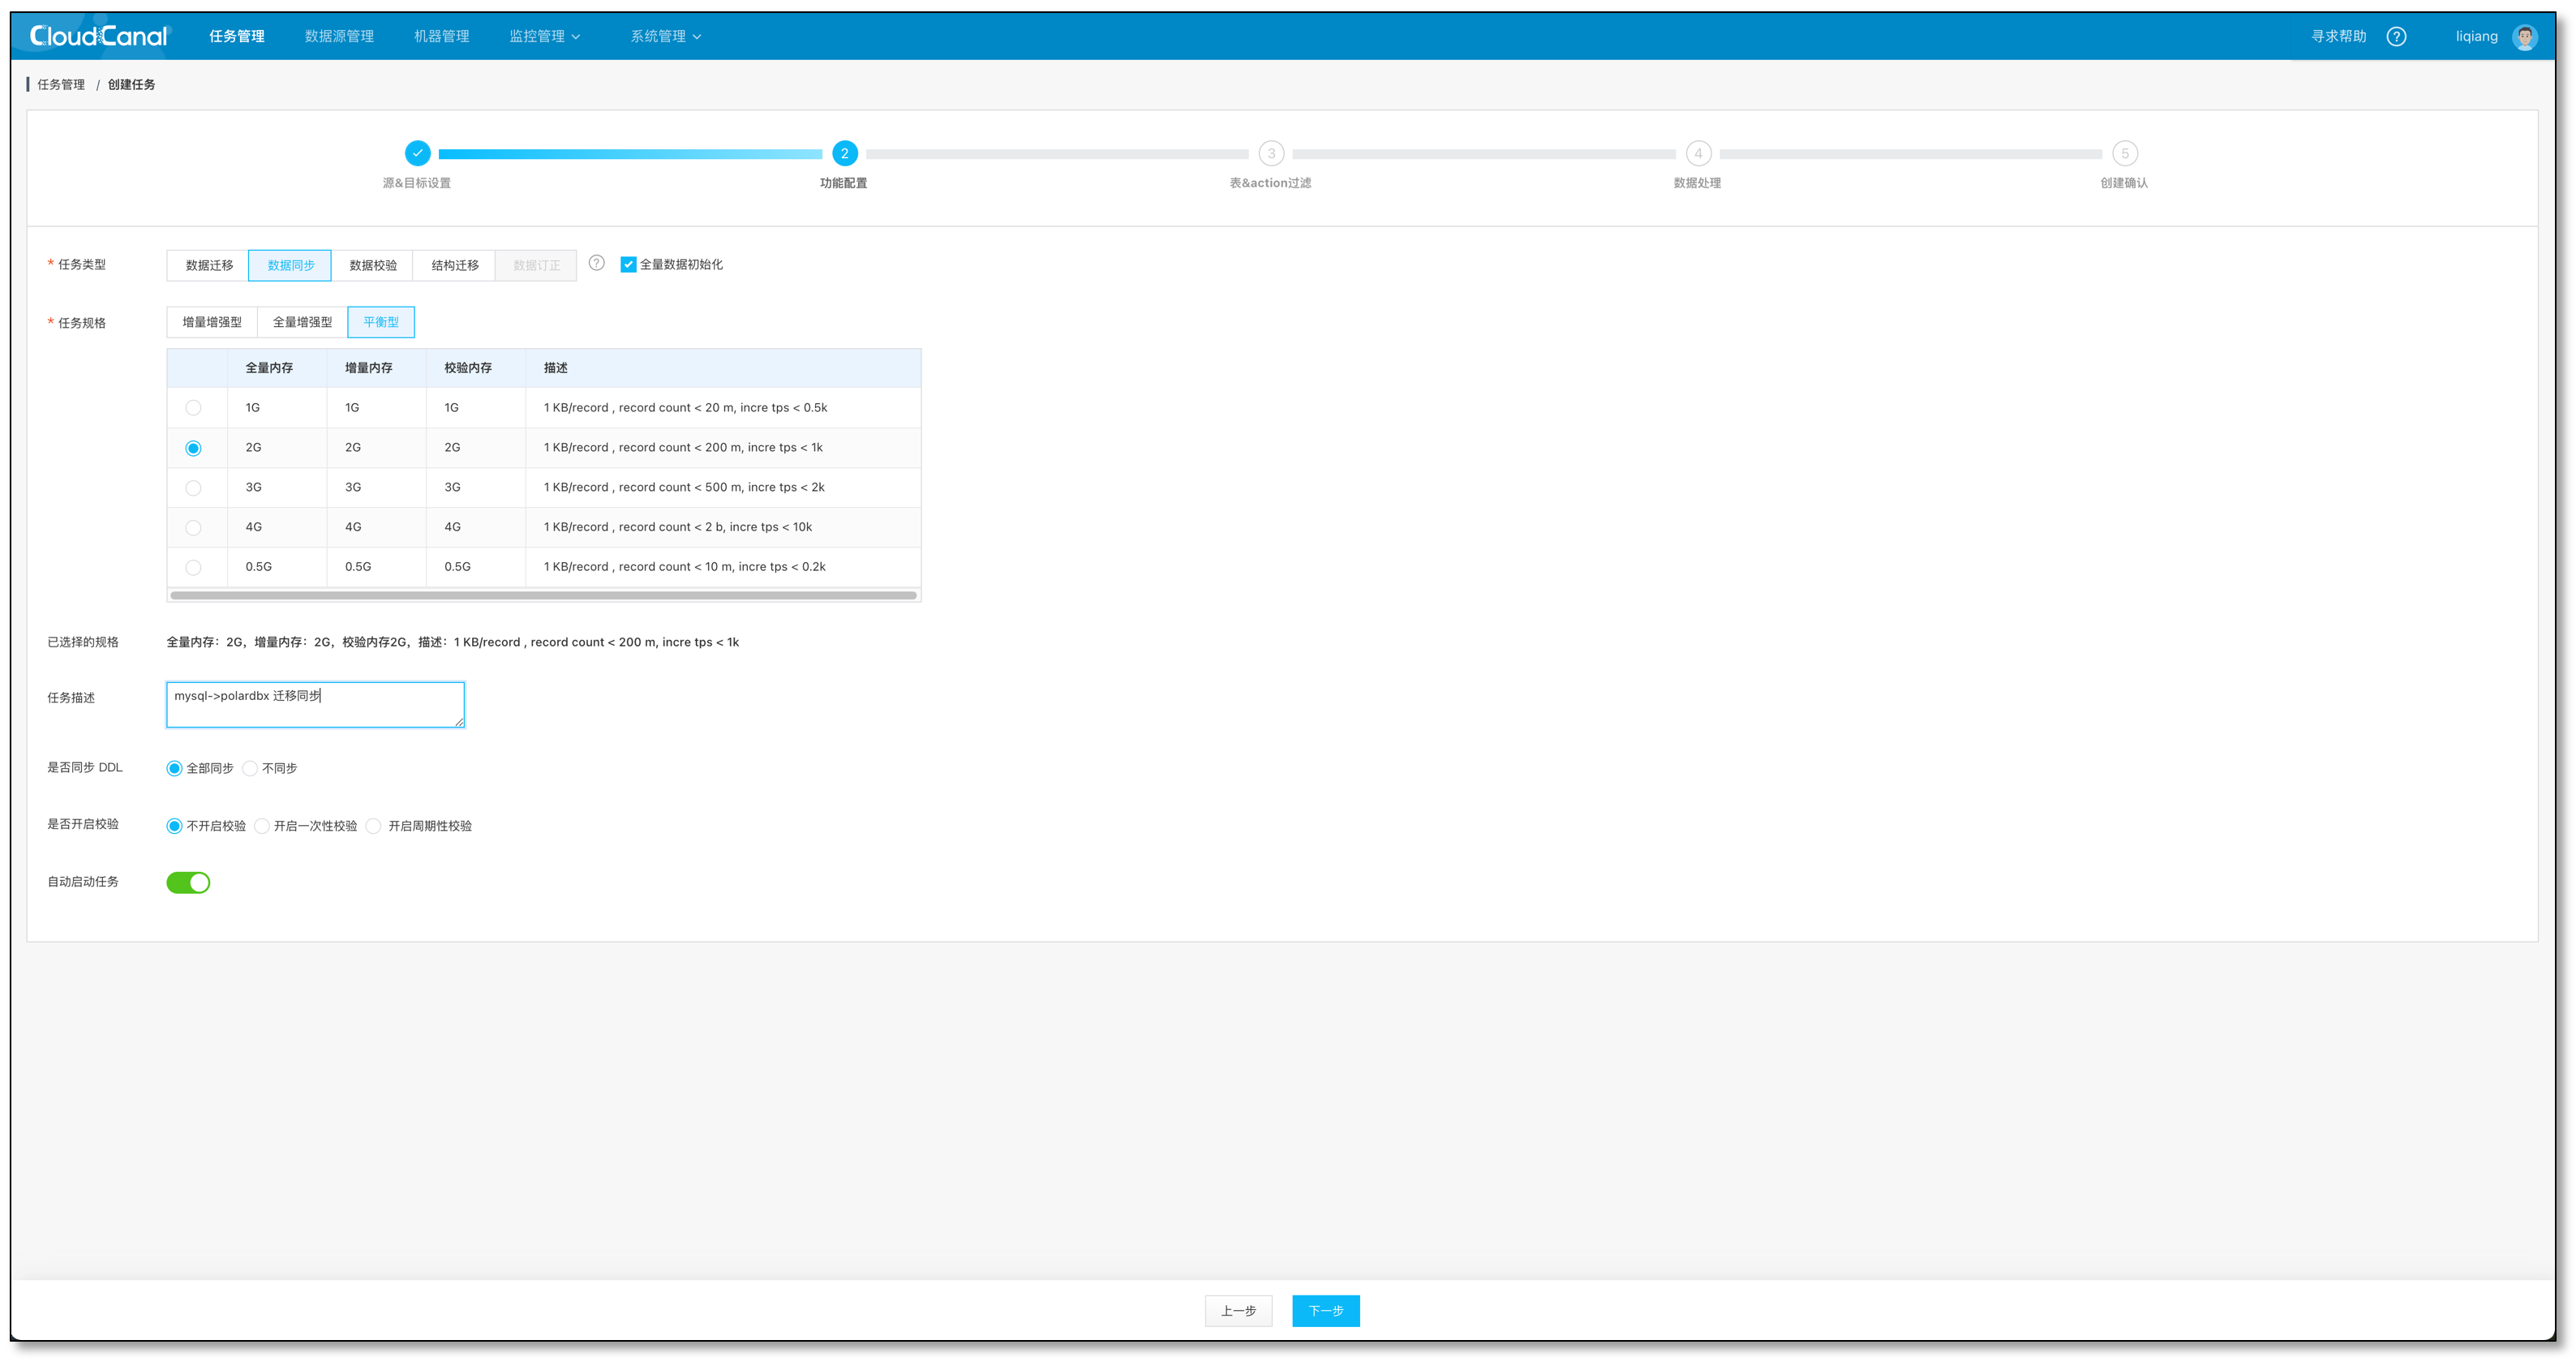The width and height of the screenshot is (2576, 1366).
Task: Click the step 5 circle indicator
Action: point(2124,153)
